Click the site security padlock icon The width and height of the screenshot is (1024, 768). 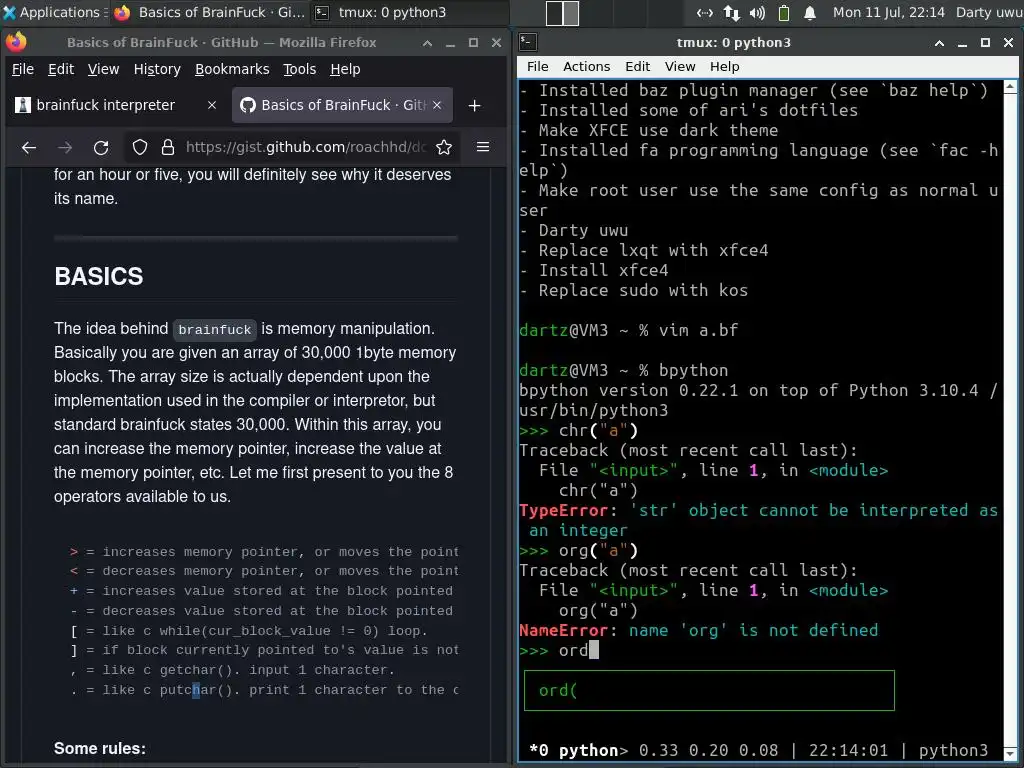(168, 148)
